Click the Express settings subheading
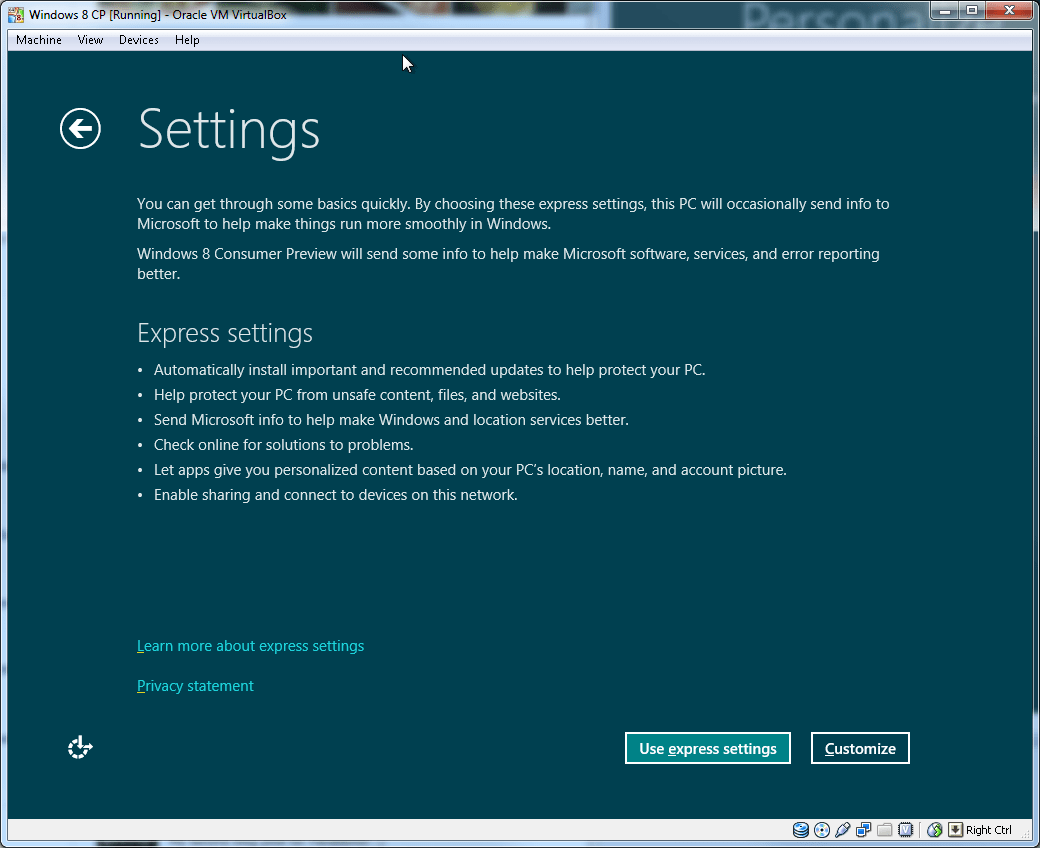1040x848 pixels. [x=225, y=333]
